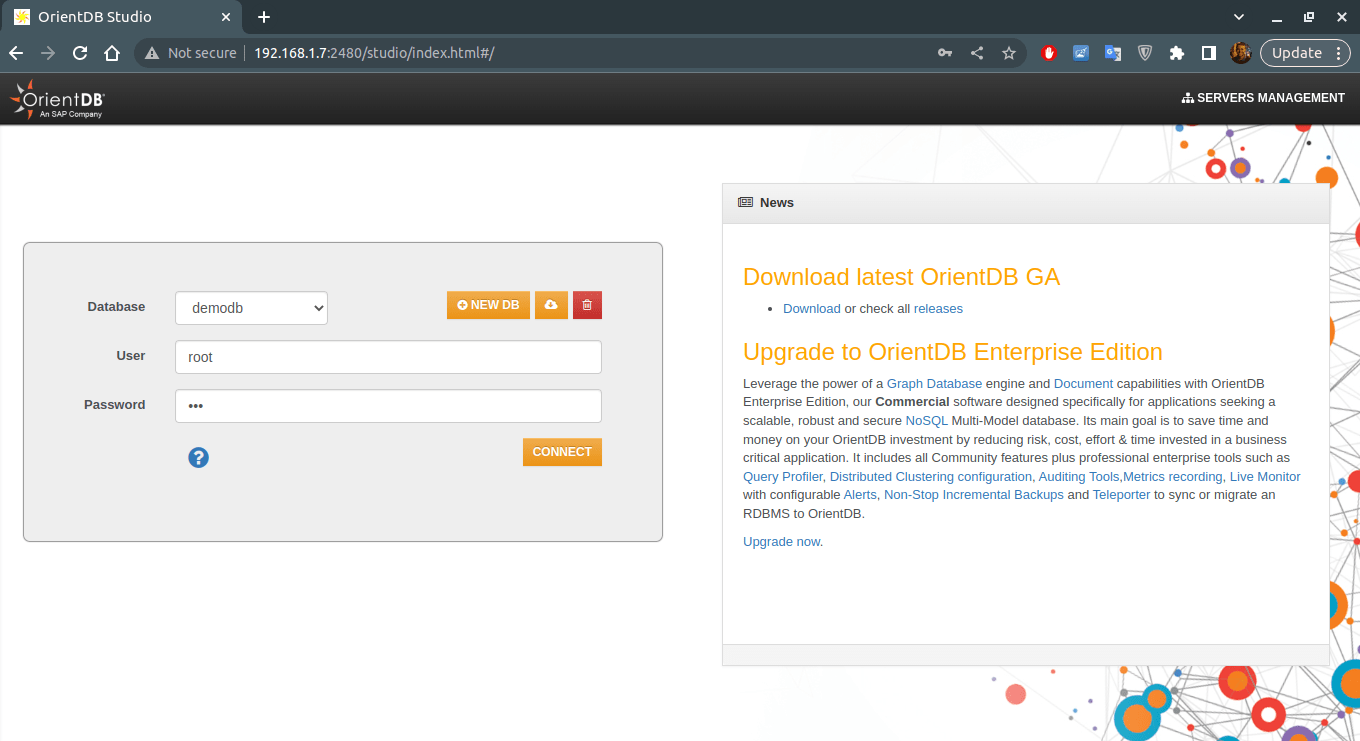1360x741 pixels.
Task: Click the NEW DB button
Action: pos(488,305)
